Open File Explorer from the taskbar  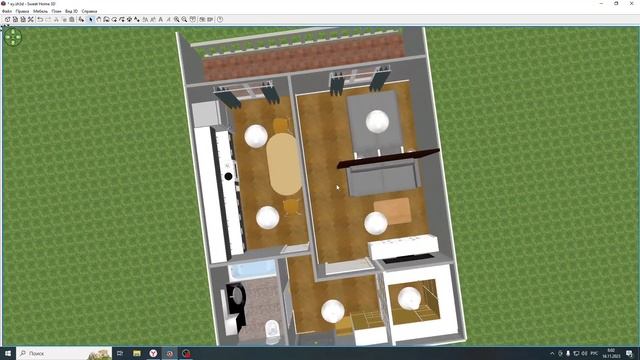point(137,353)
